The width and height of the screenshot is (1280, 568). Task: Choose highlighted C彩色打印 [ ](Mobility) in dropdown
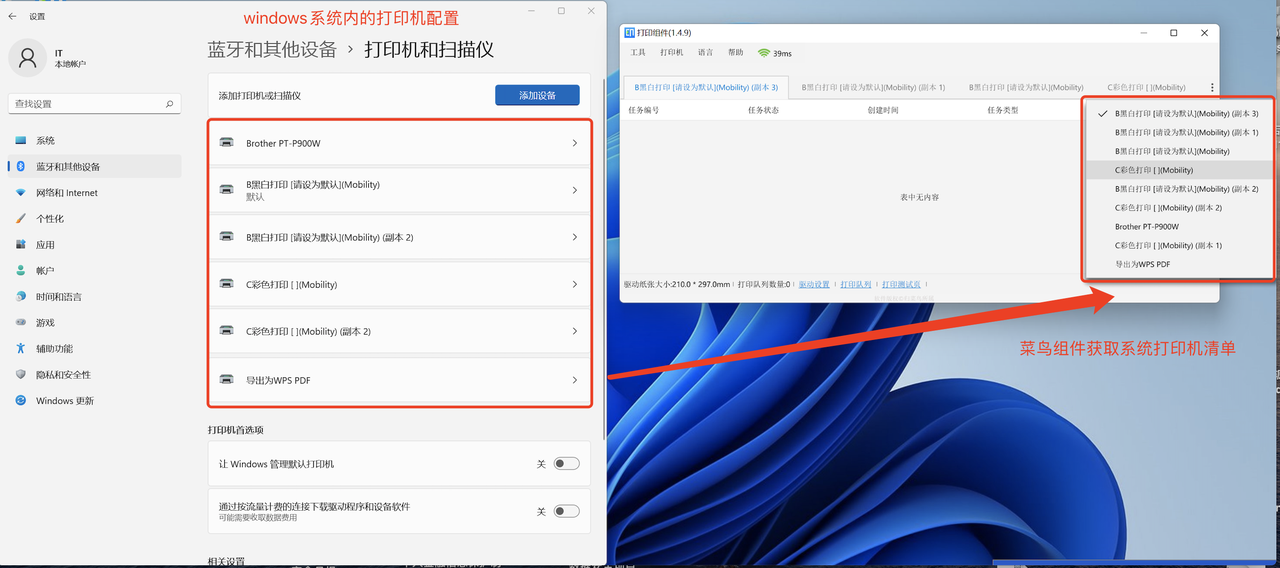click(x=1180, y=170)
